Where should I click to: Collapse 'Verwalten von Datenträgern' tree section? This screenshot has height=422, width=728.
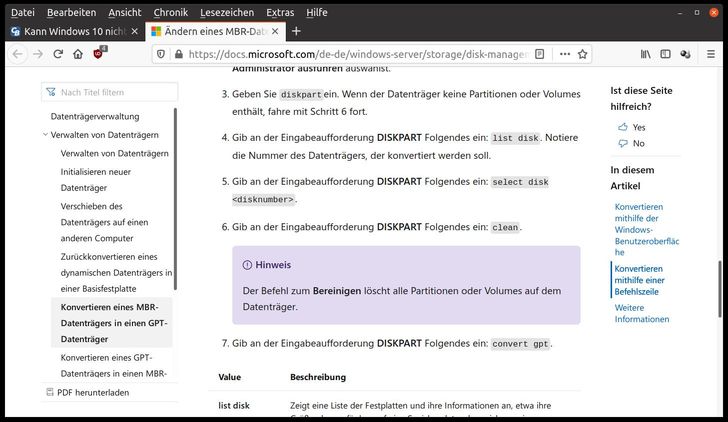(x=45, y=135)
